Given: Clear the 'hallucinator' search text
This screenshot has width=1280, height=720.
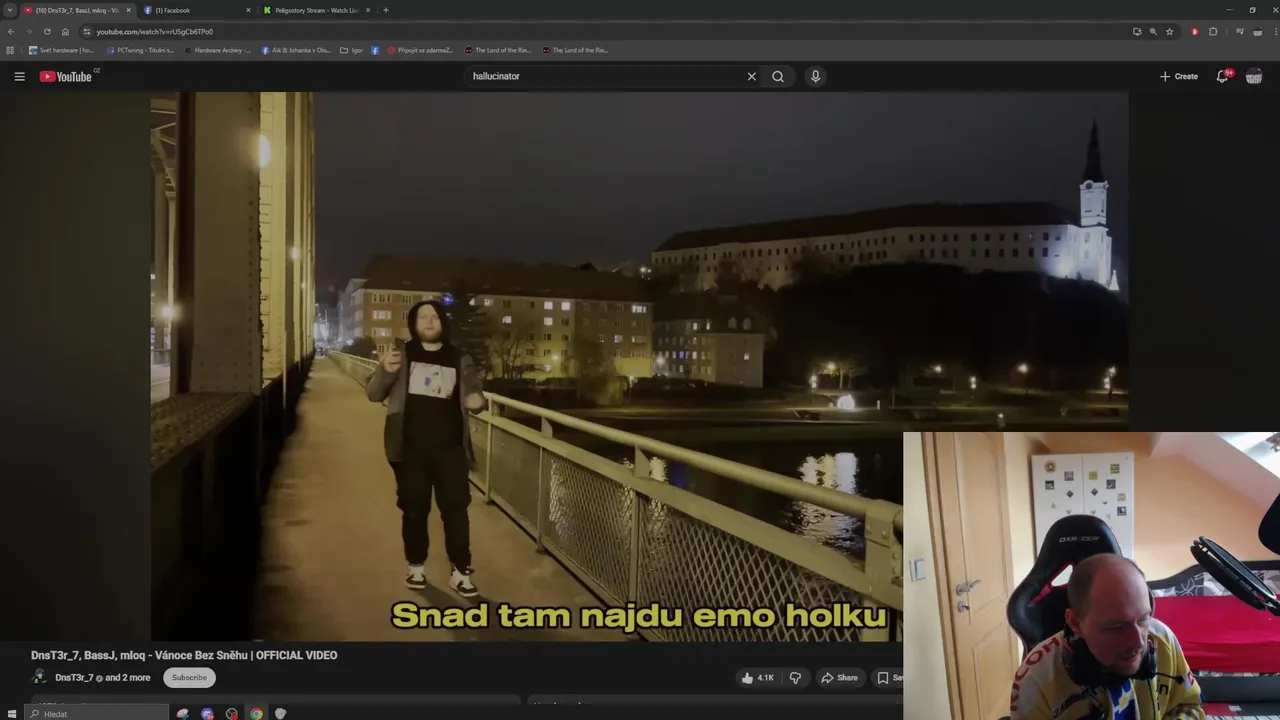Looking at the screenshot, I should (x=752, y=76).
